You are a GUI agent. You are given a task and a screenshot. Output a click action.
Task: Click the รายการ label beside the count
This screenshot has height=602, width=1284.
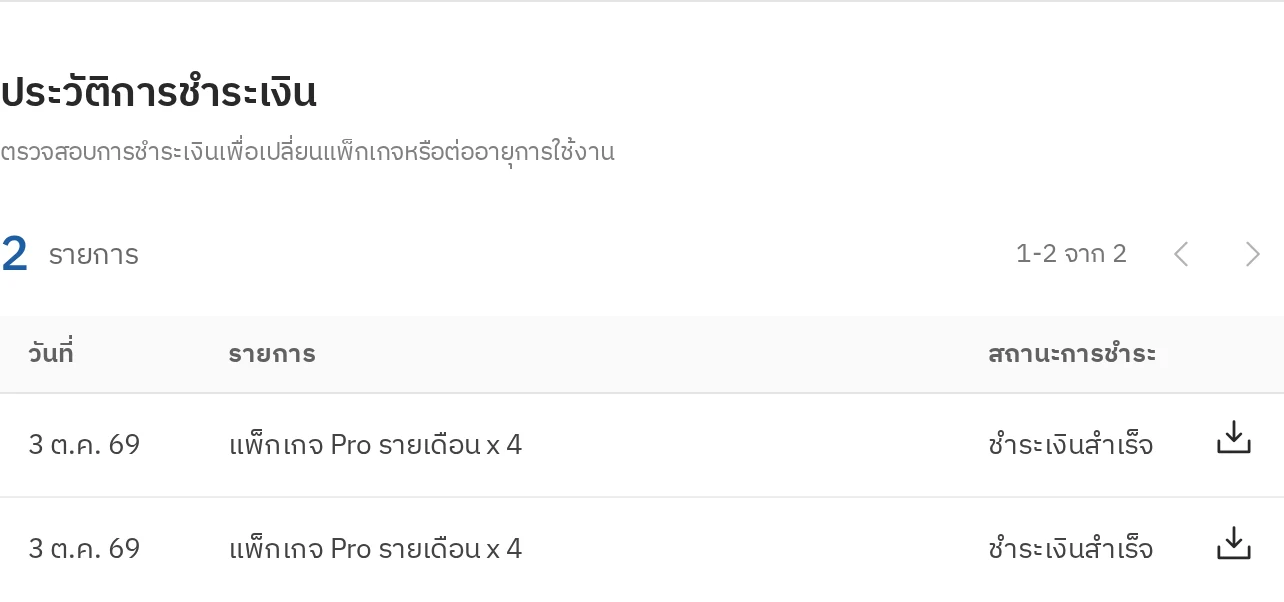93,255
